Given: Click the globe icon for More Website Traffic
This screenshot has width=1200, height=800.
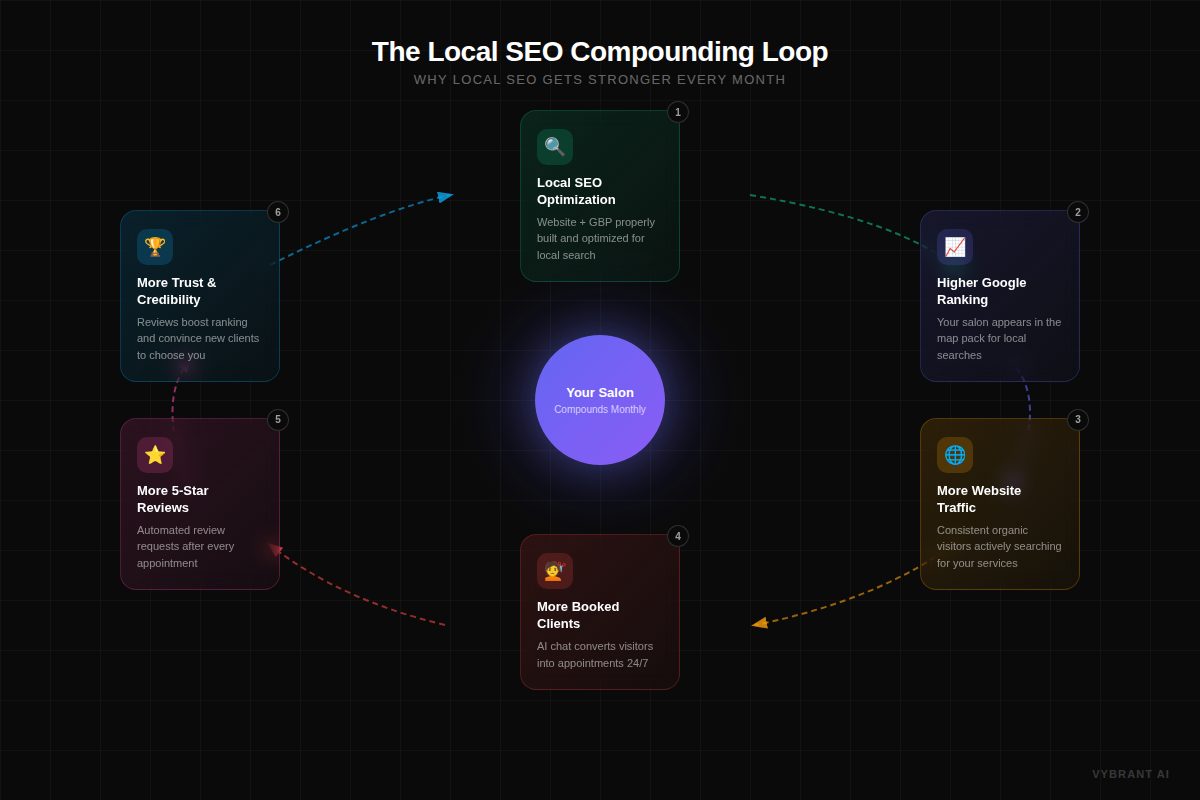Looking at the screenshot, I should point(955,455).
